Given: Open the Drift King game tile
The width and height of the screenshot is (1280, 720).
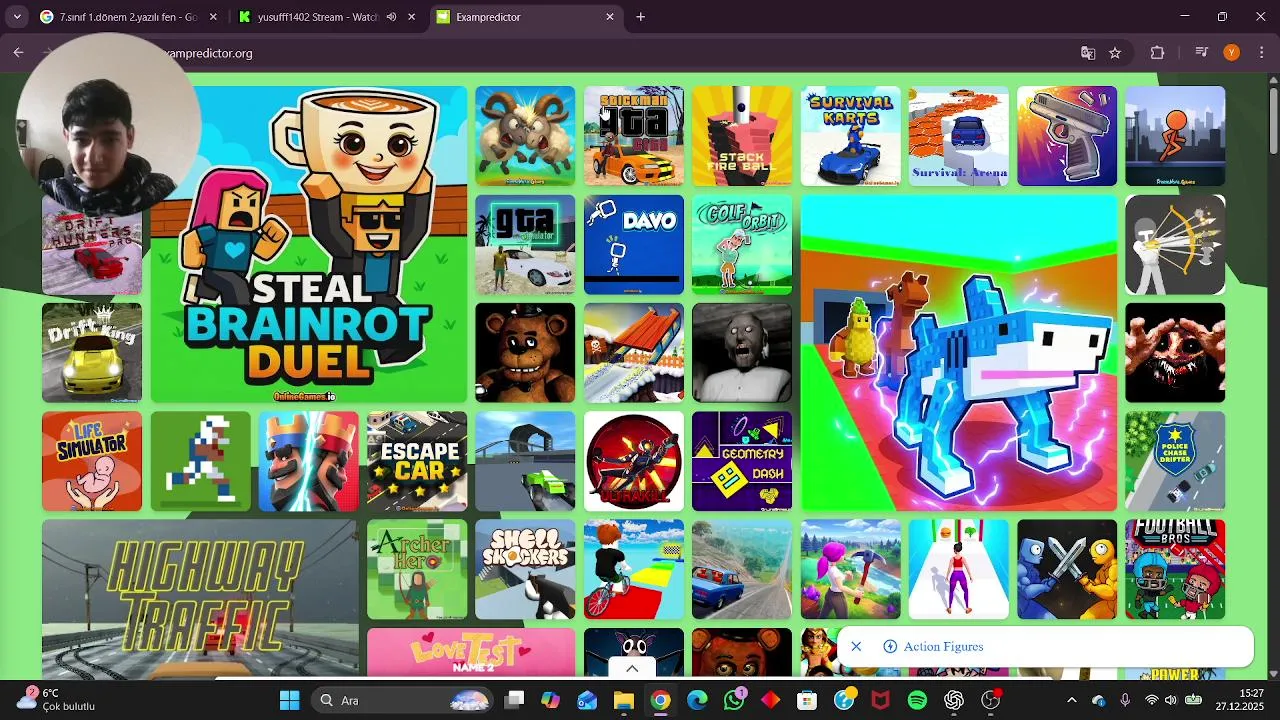Looking at the screenshot, I should point(92,353).
